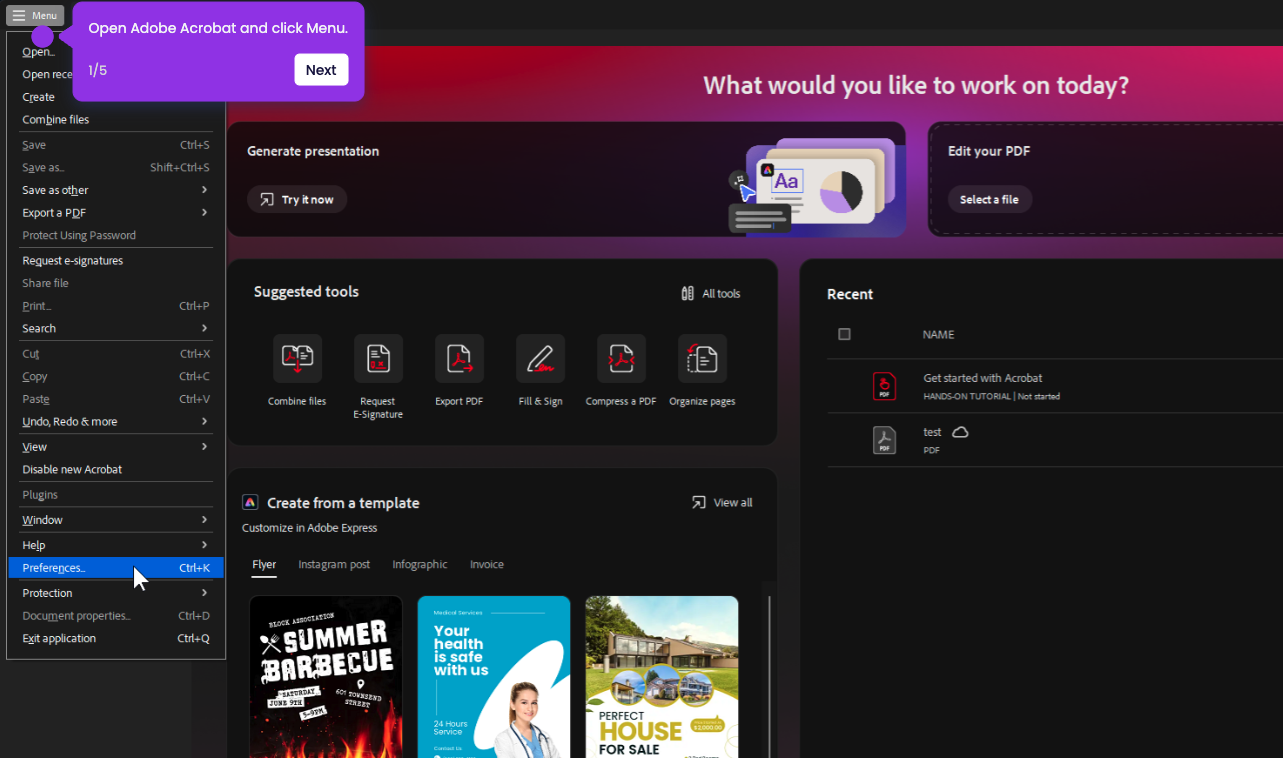This screenshot has height=758, width=1283.
Task: Switch to the Invoice tab
Action: (x=487, y=564)
